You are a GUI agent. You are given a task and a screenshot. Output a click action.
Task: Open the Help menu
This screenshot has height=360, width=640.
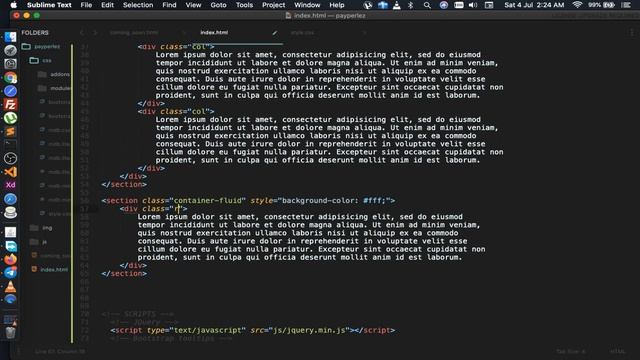[x=337, y=5]
